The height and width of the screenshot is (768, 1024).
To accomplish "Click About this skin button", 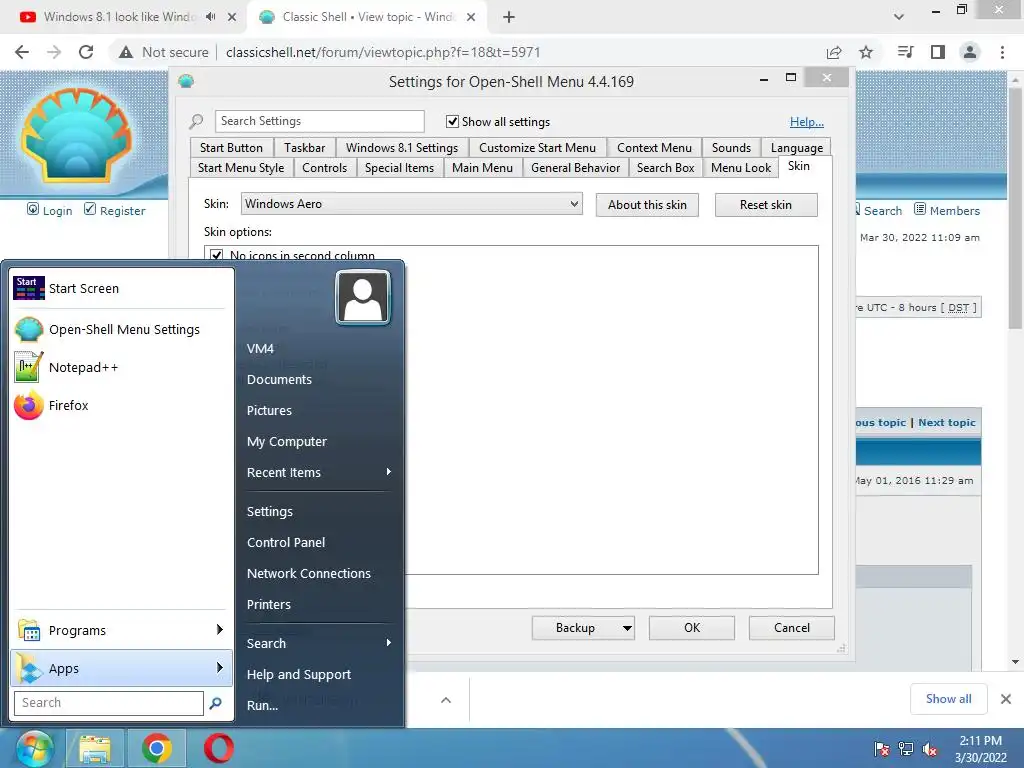I will [x=647, y=205].
